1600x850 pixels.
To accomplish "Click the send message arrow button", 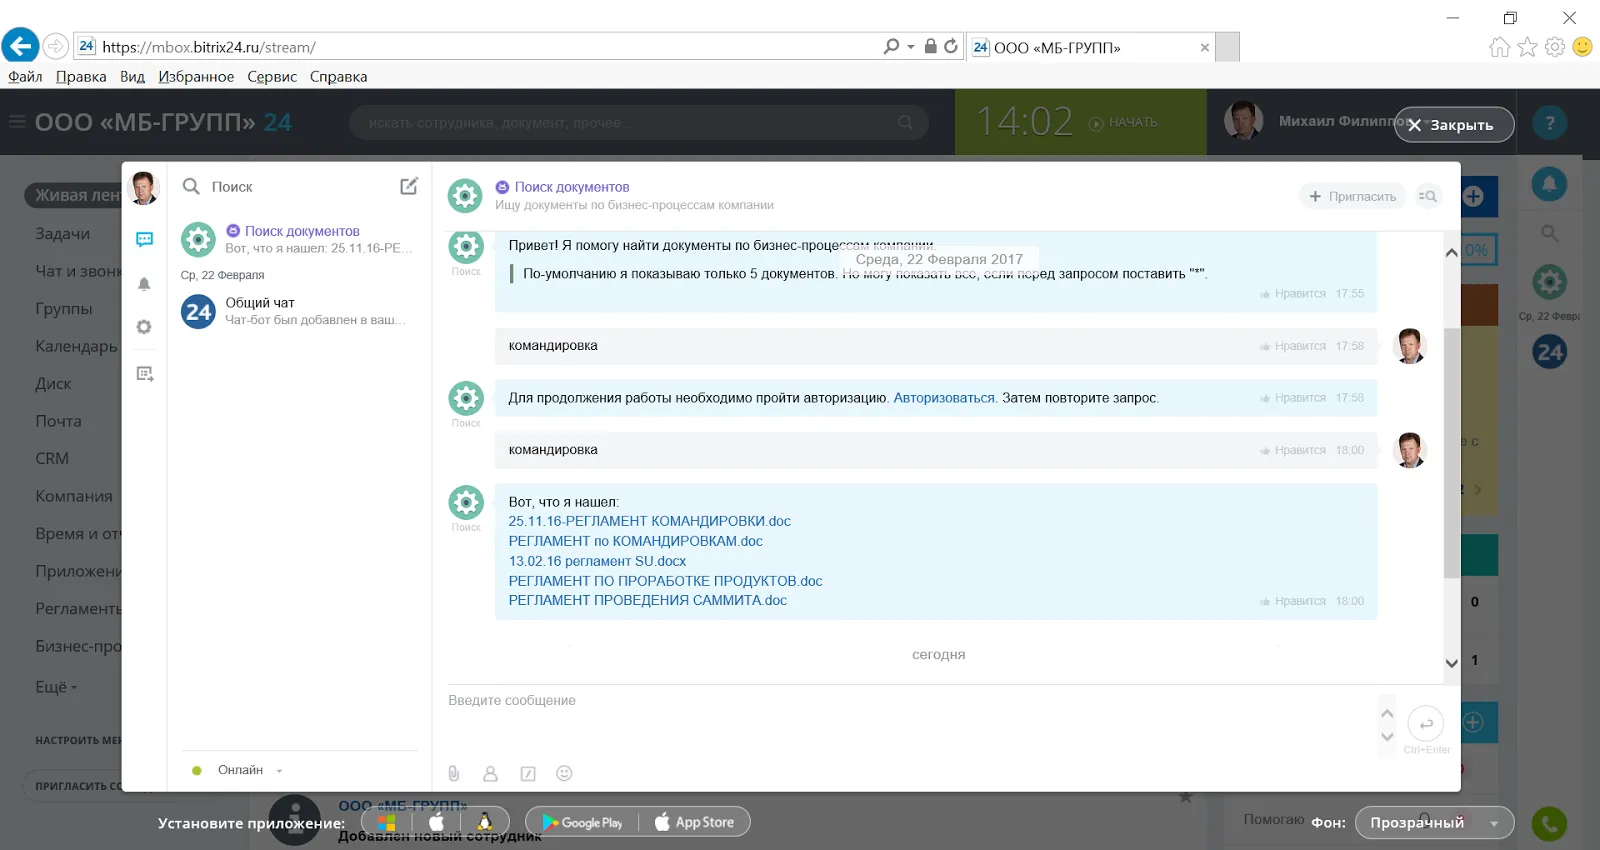I will click(x=1426, y=723).
